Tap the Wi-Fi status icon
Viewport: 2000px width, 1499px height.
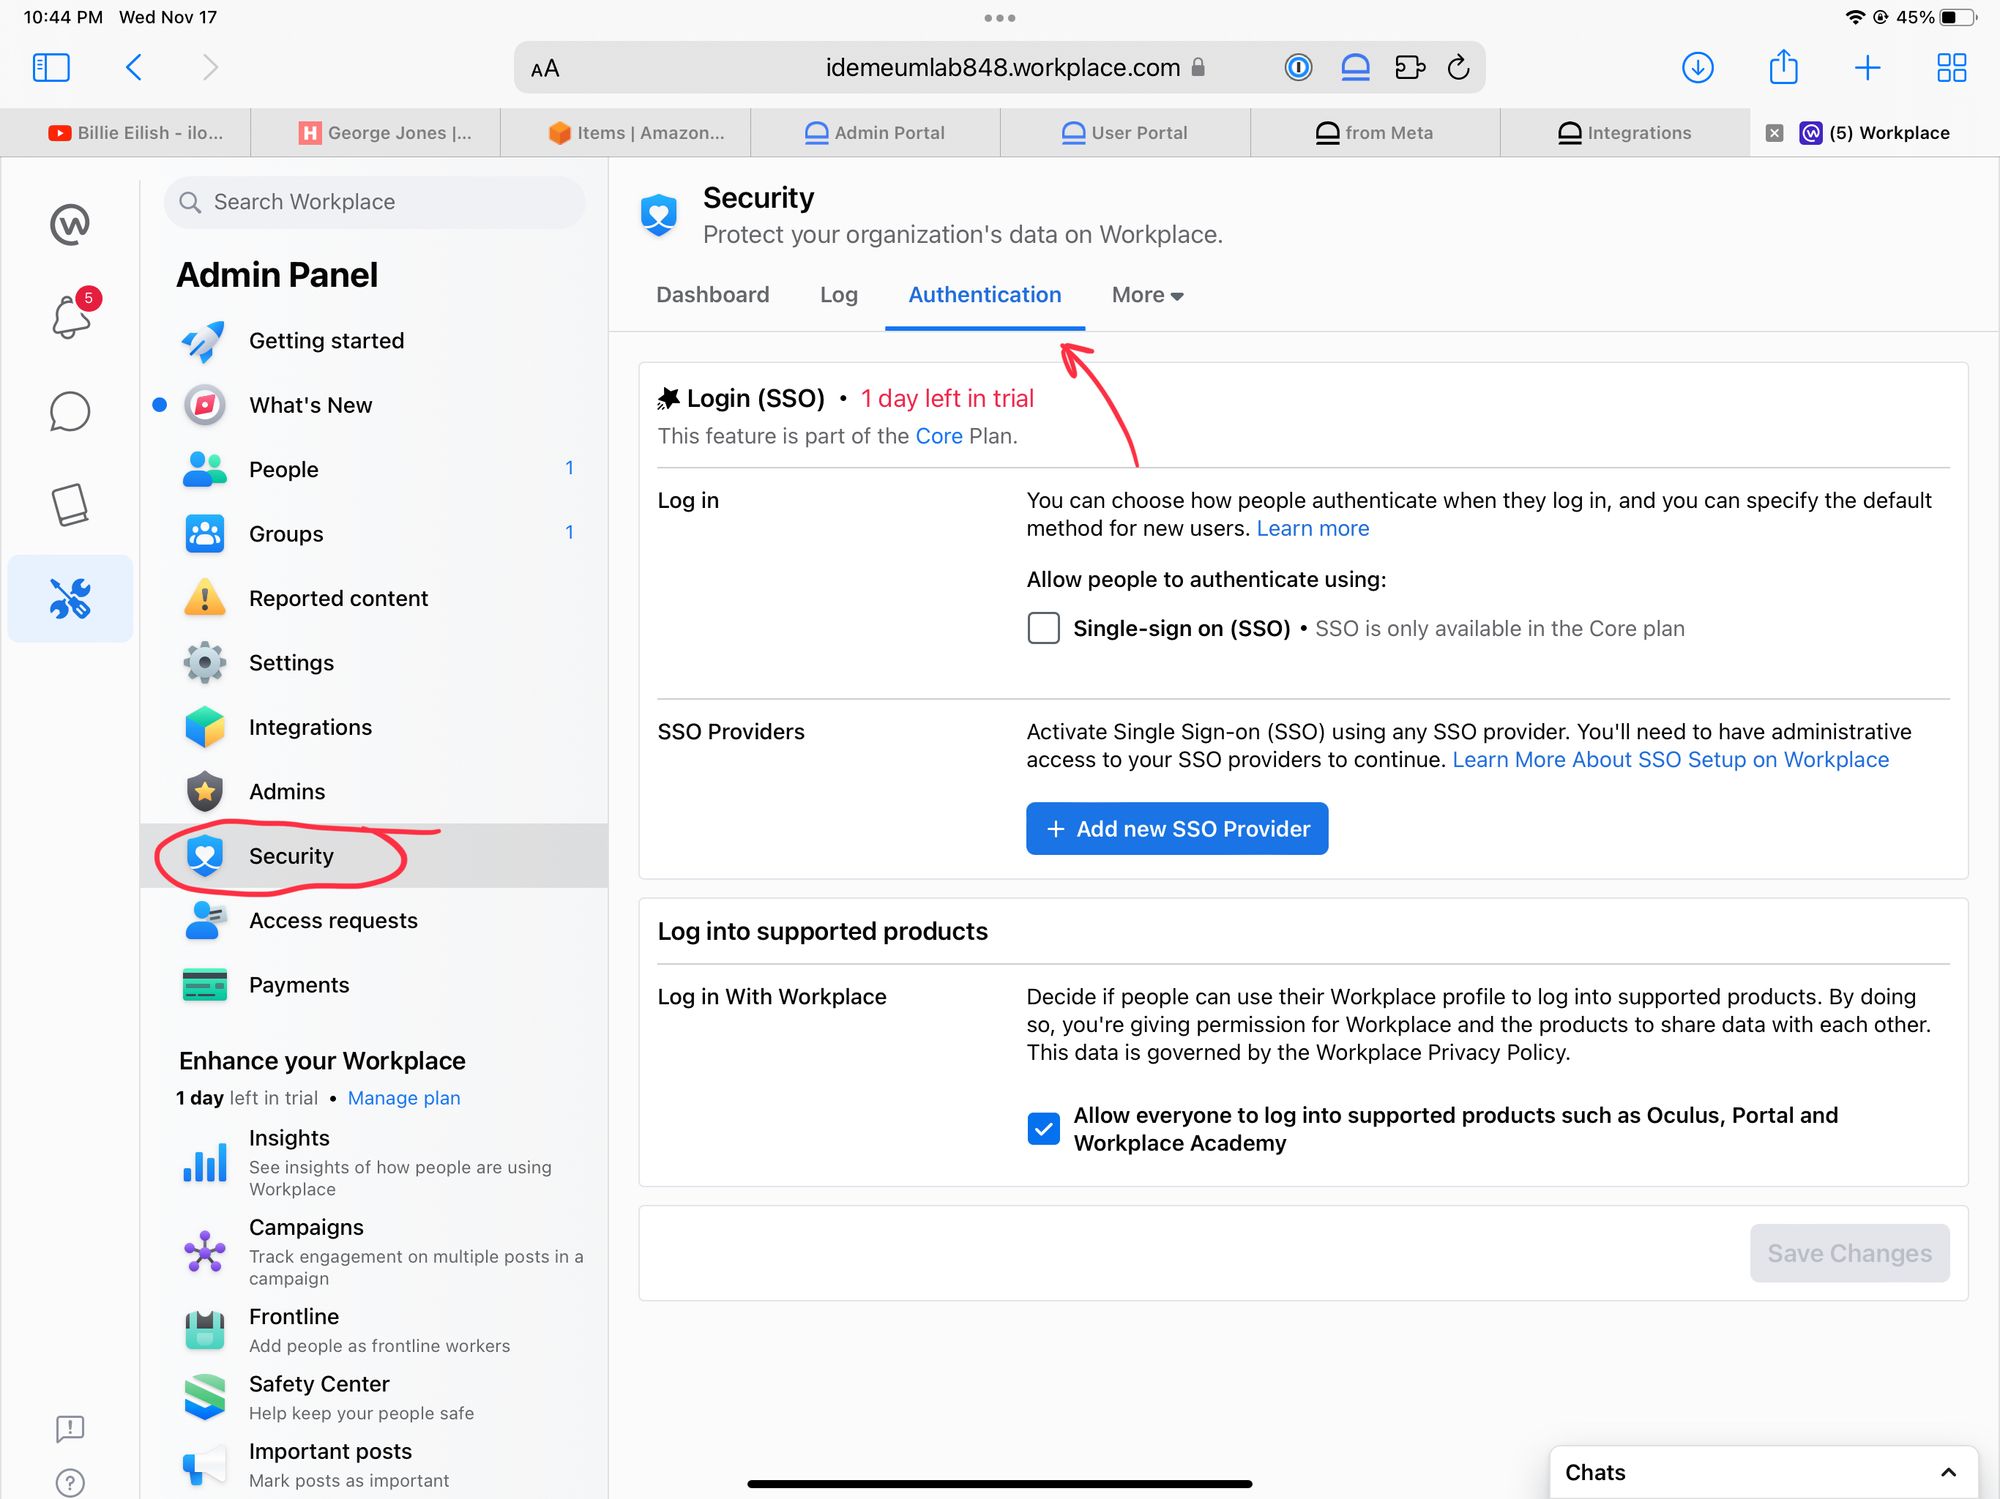tap(1854, 17)
